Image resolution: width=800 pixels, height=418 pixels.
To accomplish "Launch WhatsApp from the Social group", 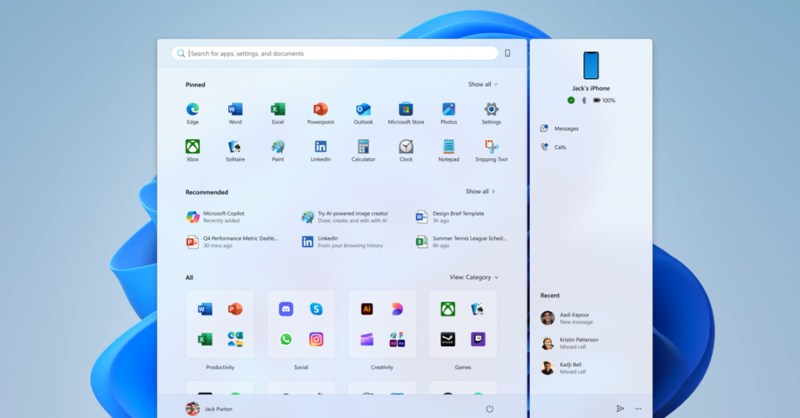I will click(286, 339).
